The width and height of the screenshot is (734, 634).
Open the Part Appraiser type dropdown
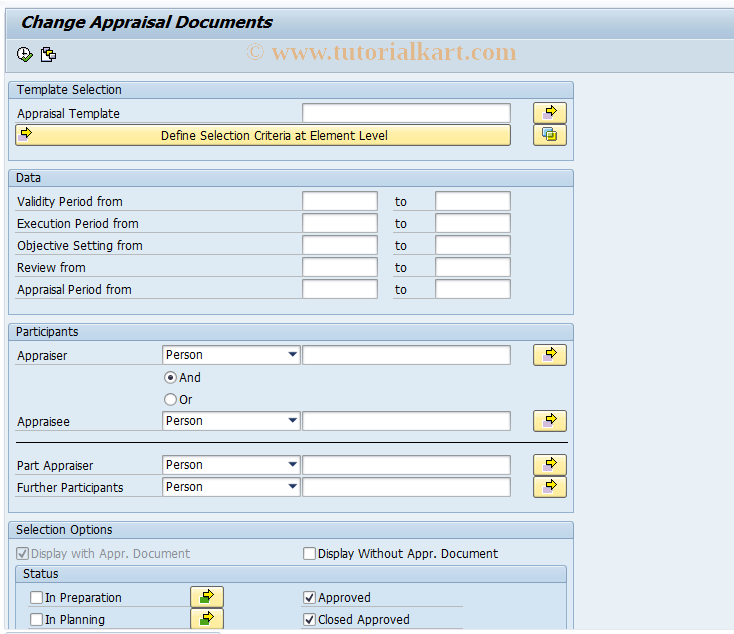(231, 465)
